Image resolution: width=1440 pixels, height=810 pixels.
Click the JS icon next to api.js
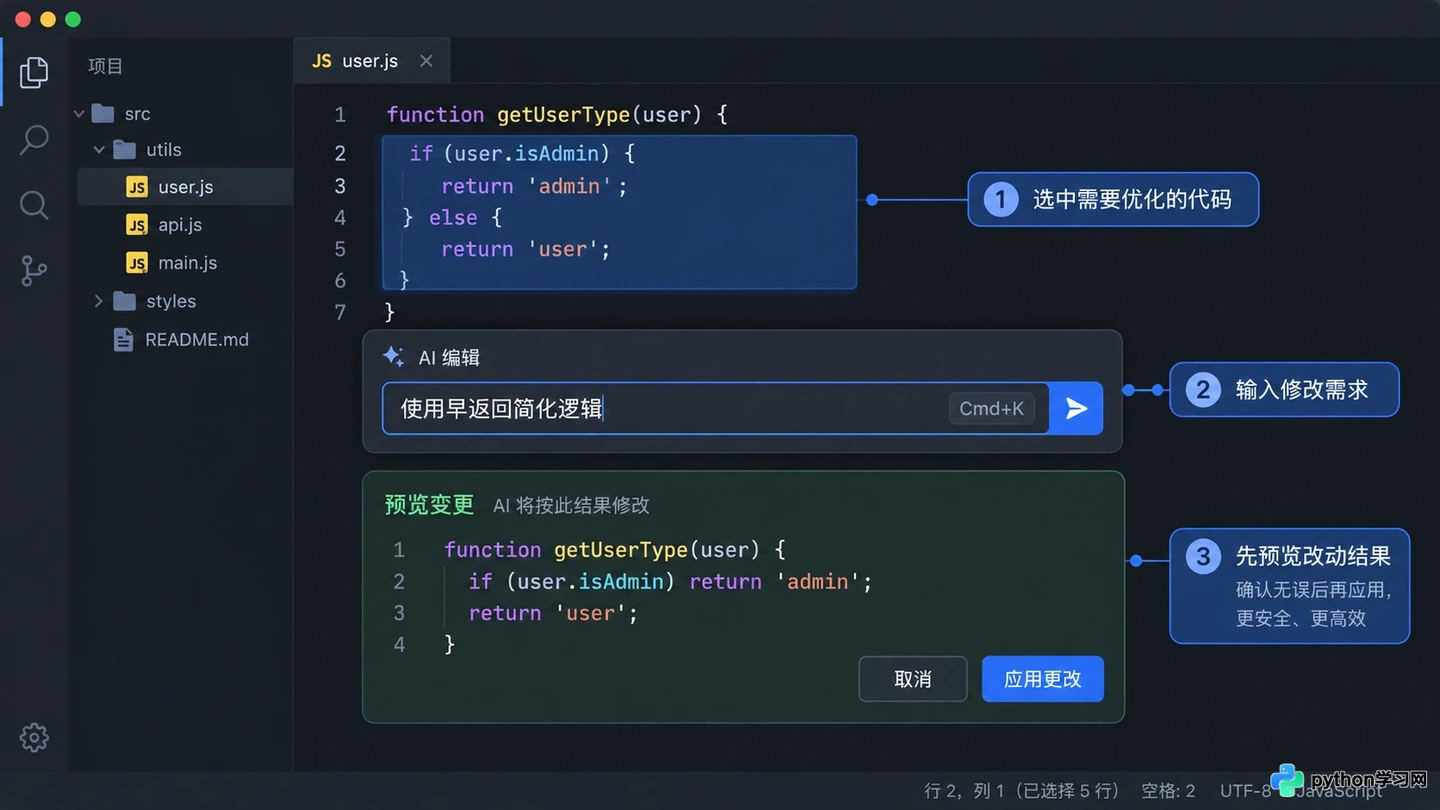pos(137,225)
